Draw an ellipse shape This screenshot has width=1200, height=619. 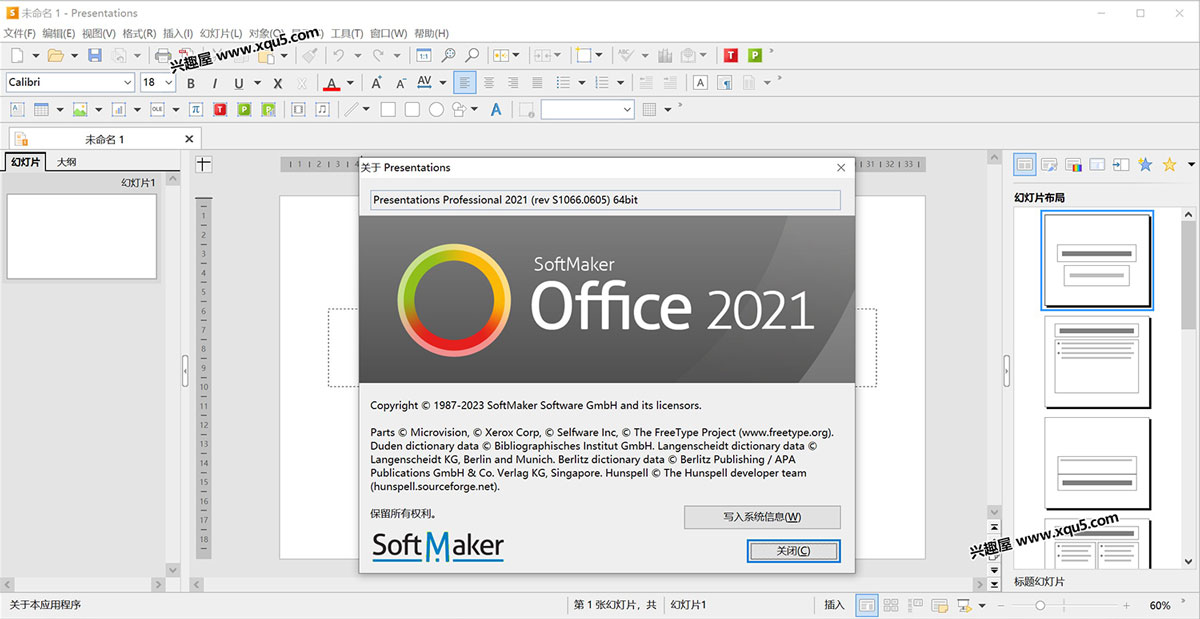click(x=436, y=110)
